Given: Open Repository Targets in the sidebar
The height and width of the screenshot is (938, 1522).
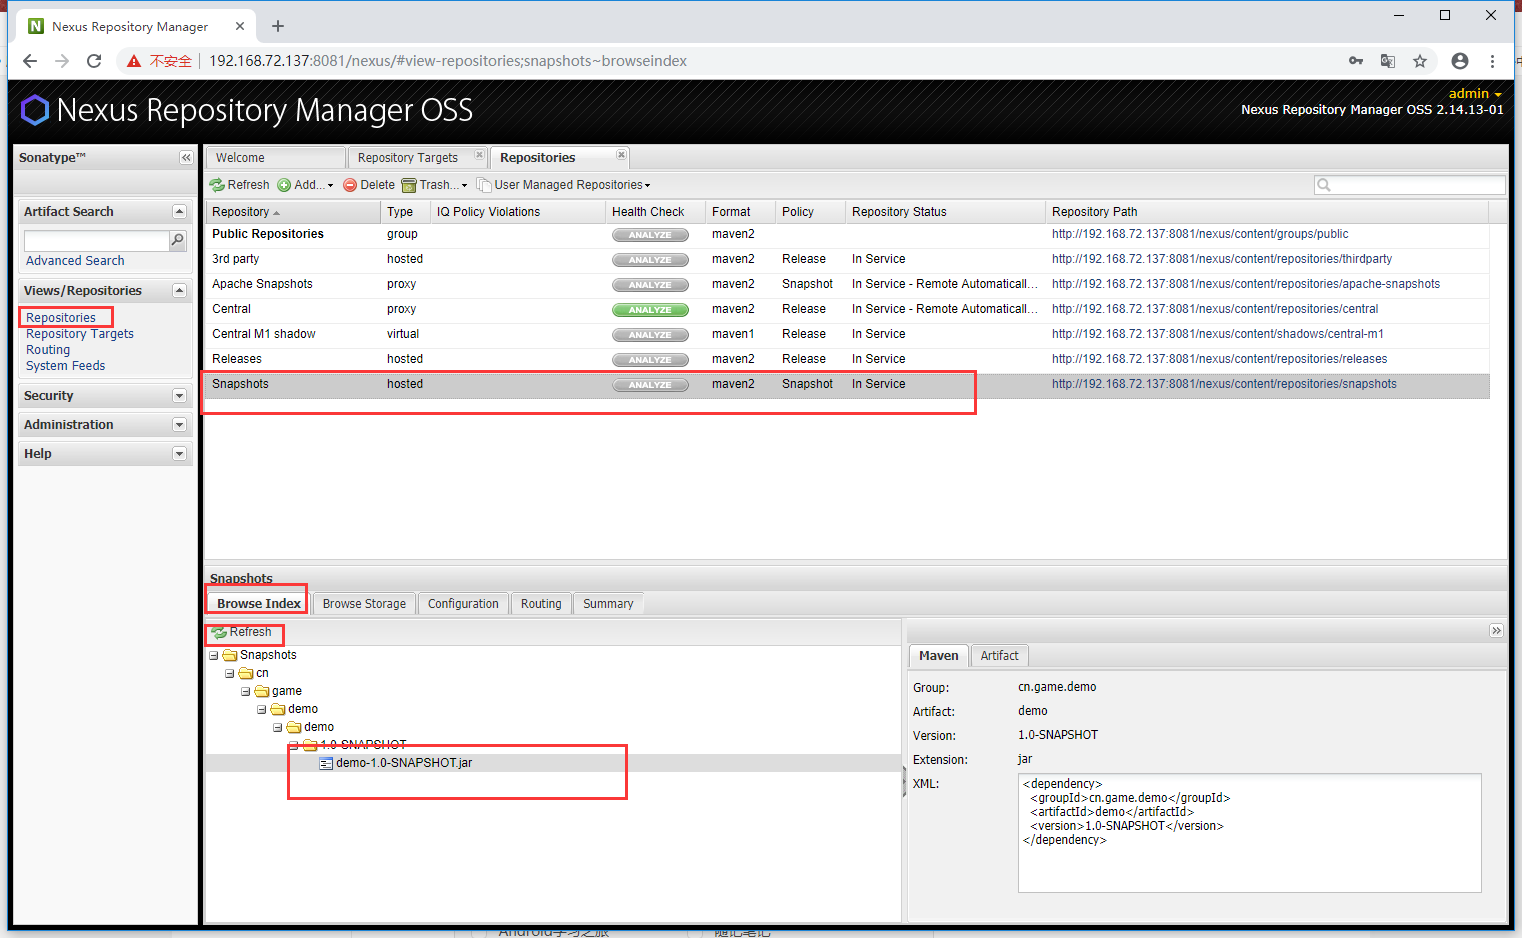Looking at the screenshot, I should coord(80,334).
